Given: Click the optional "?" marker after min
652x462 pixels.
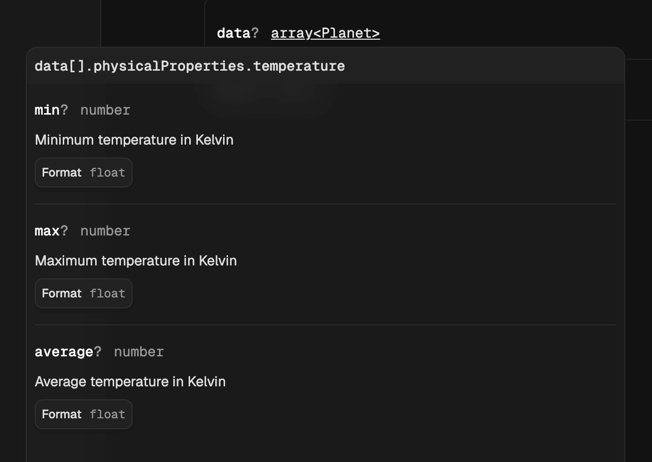Looking at the screenshot, I should point(65,110).
